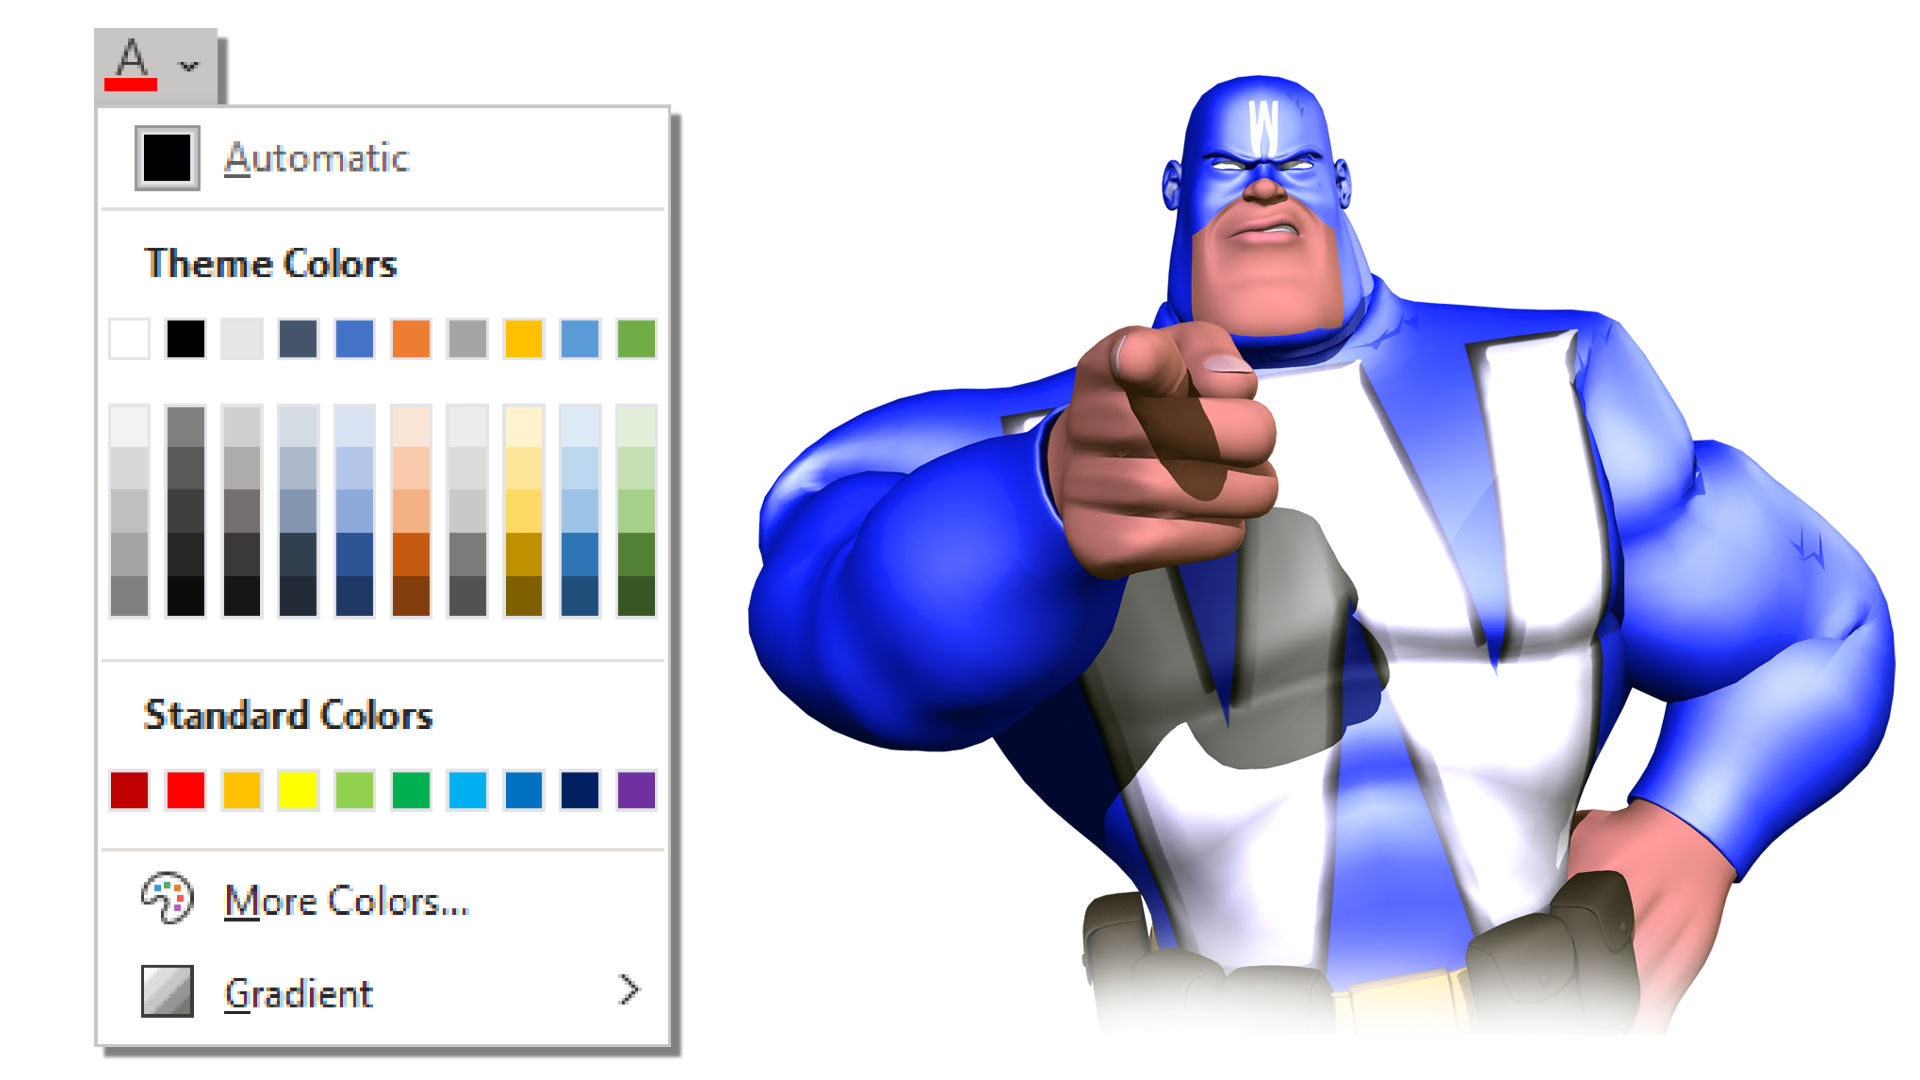Select the red standard color swatch
The image size is (1920, 1080).
click(186, 789)
